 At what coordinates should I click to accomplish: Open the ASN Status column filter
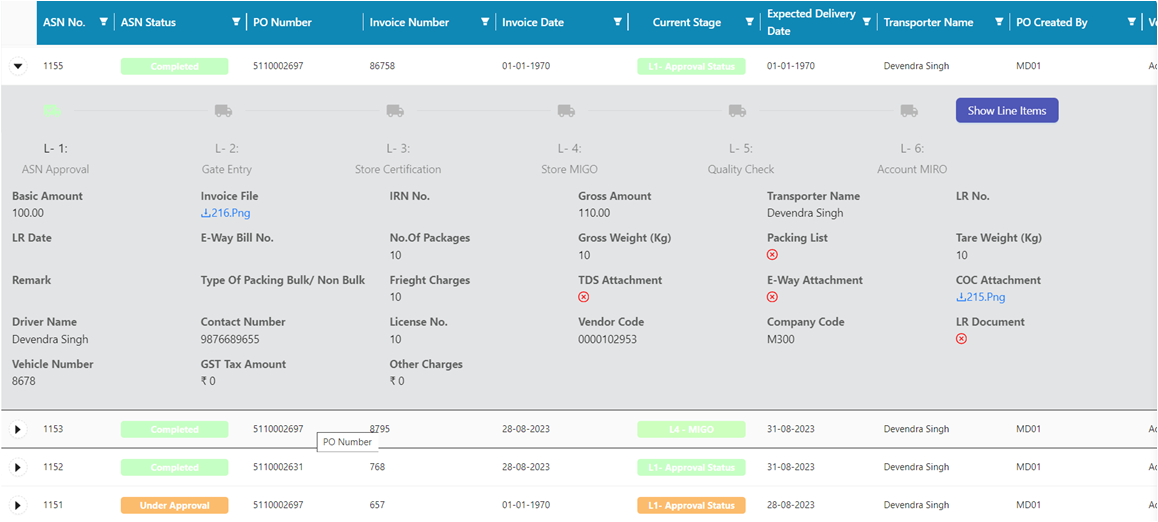coord(236,22)
